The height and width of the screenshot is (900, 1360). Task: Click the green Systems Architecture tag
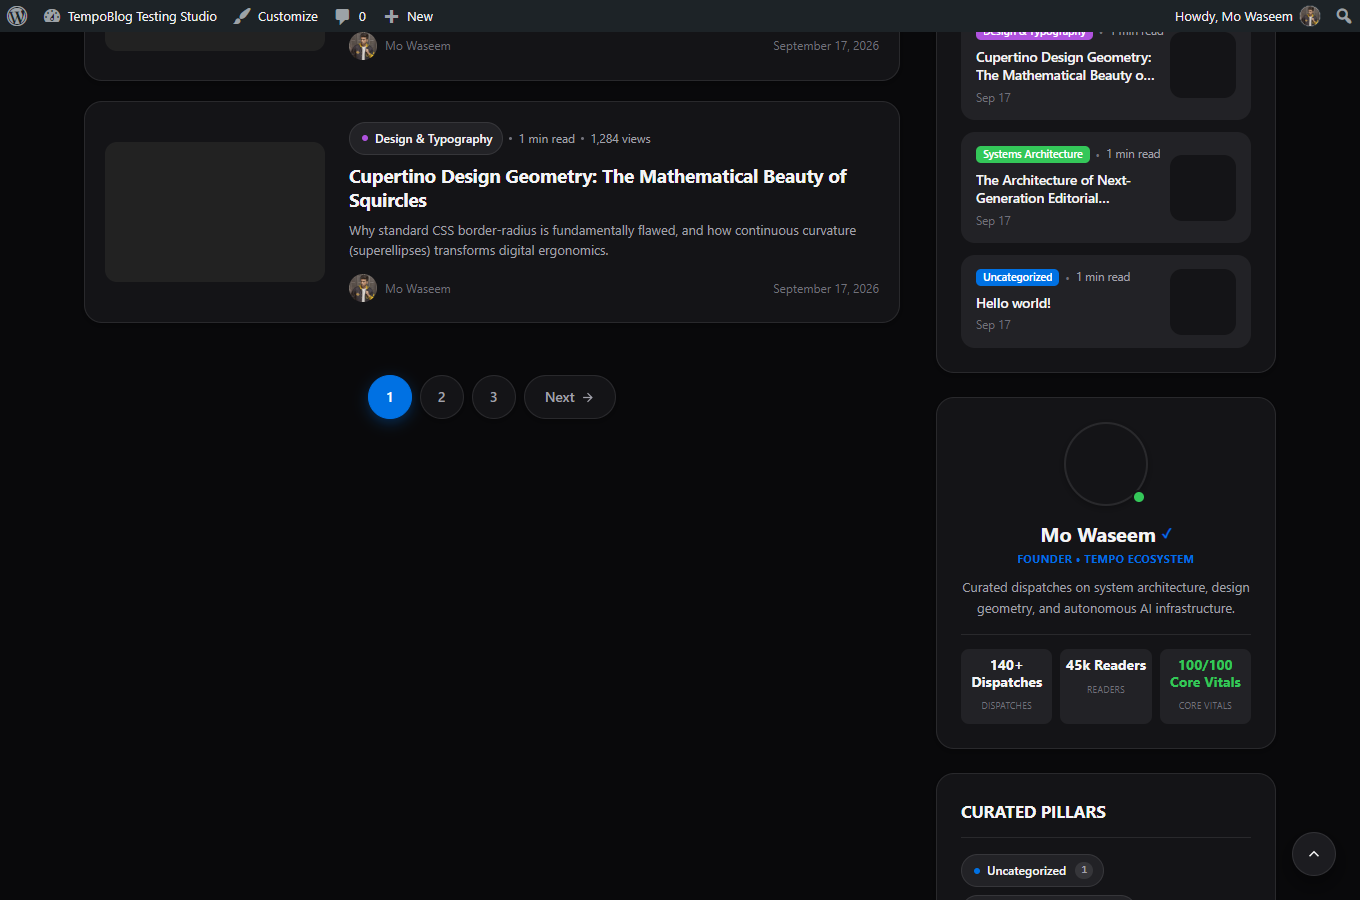1033,154
